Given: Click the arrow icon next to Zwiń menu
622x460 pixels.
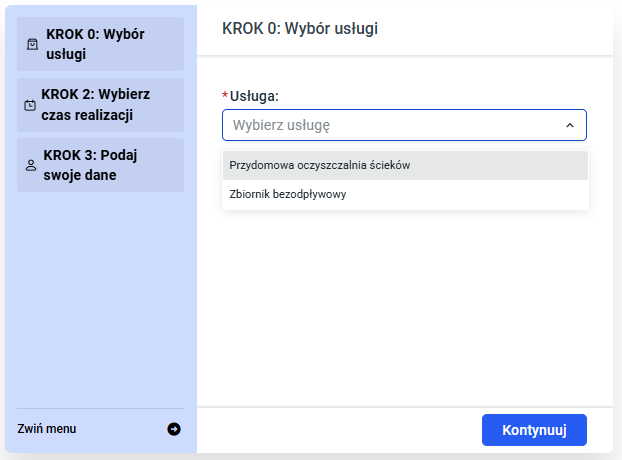Looking at the screenshot, I should pos(174,429).
